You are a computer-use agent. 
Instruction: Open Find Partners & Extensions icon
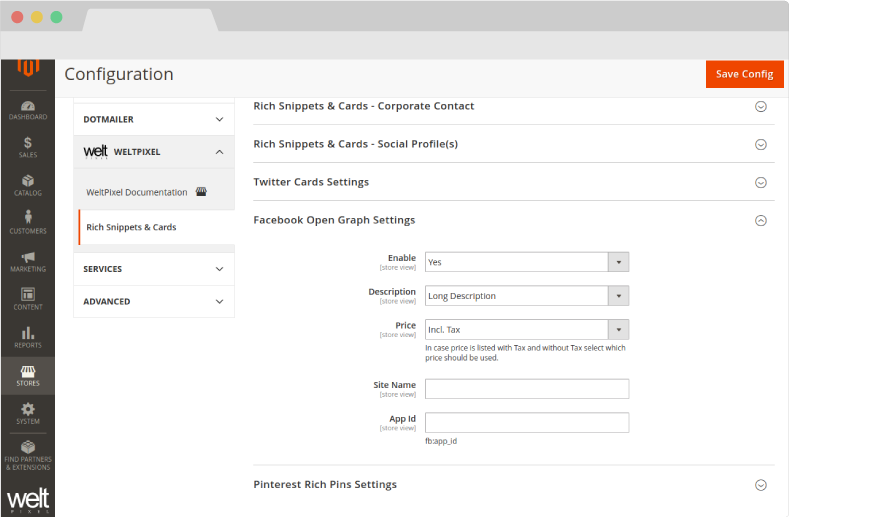coord(28,455)
